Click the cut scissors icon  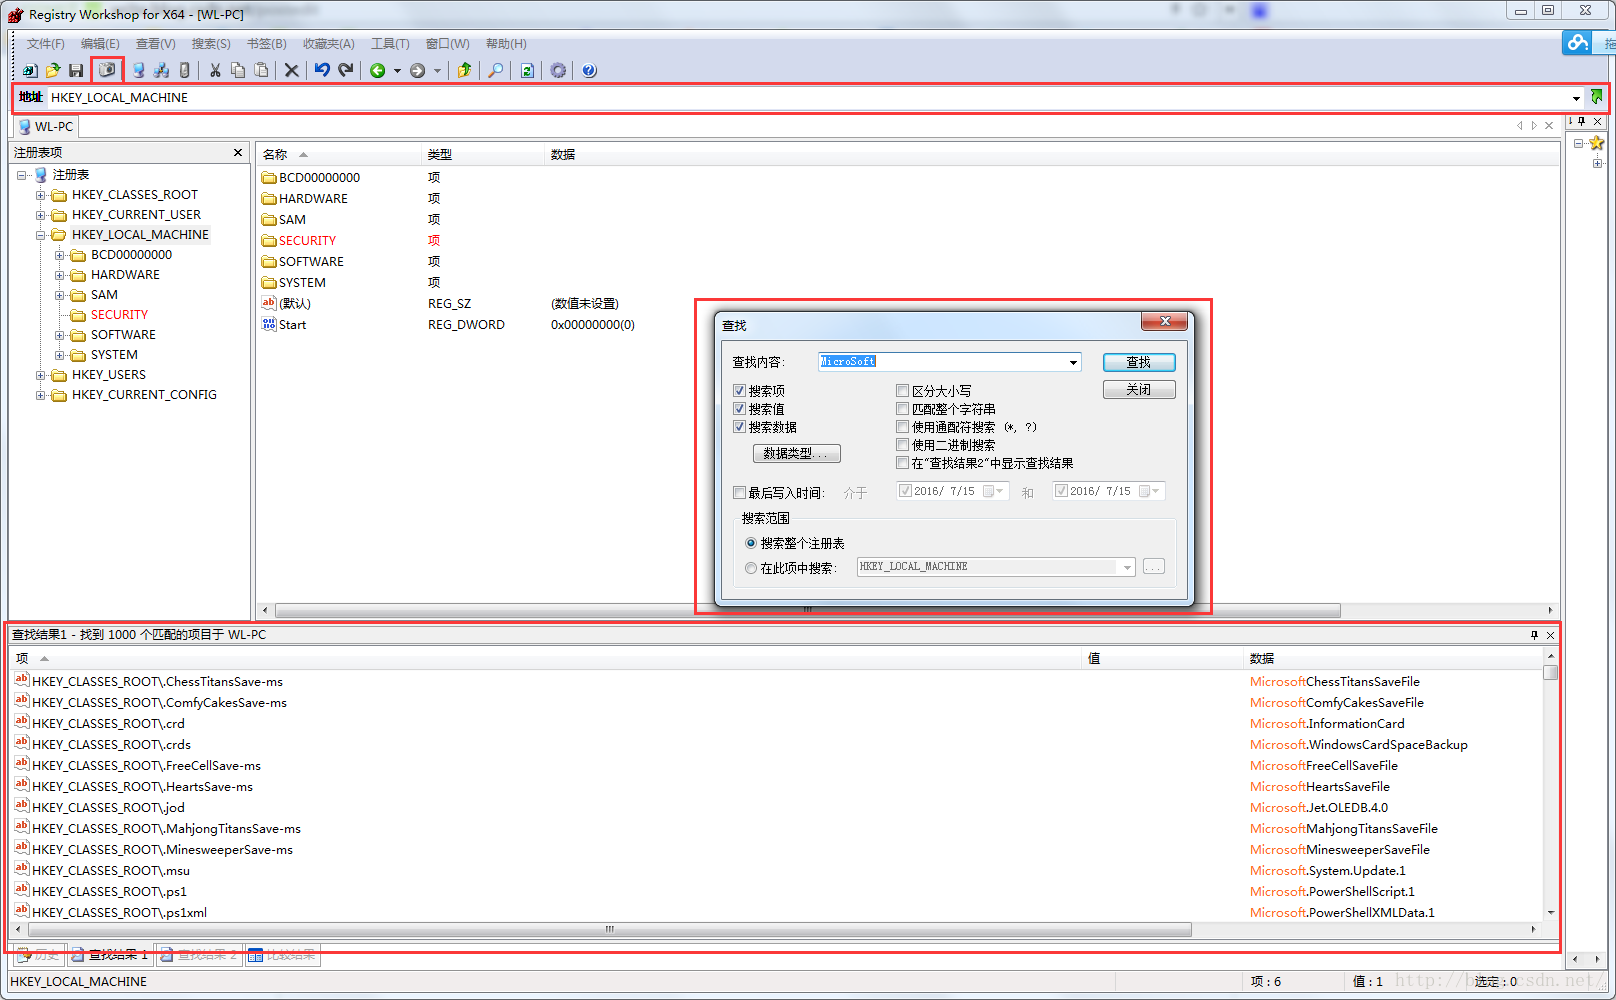[x=214, y=70]
